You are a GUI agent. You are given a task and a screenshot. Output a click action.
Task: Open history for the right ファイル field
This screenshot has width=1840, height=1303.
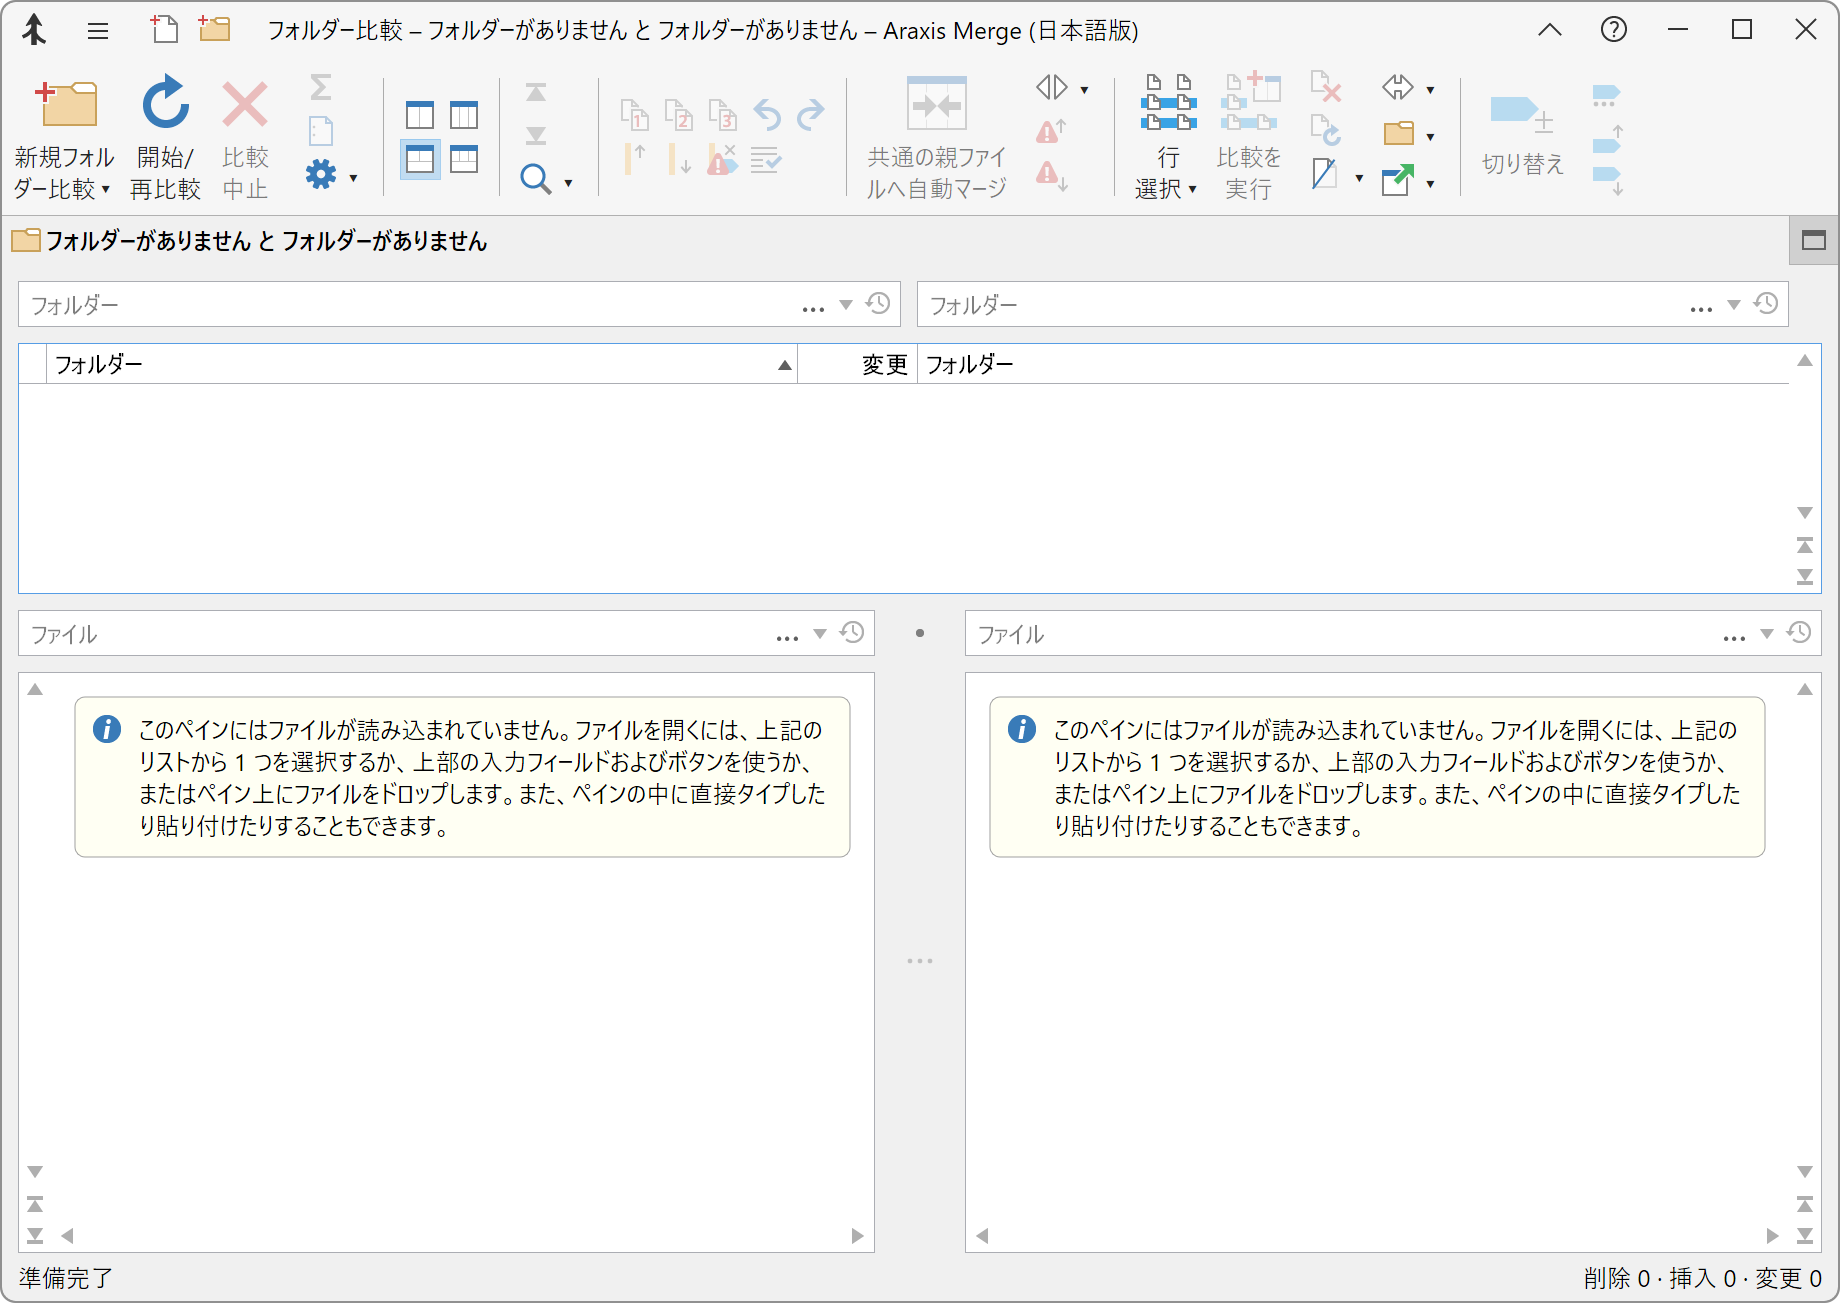click(x=1799, y=633)
